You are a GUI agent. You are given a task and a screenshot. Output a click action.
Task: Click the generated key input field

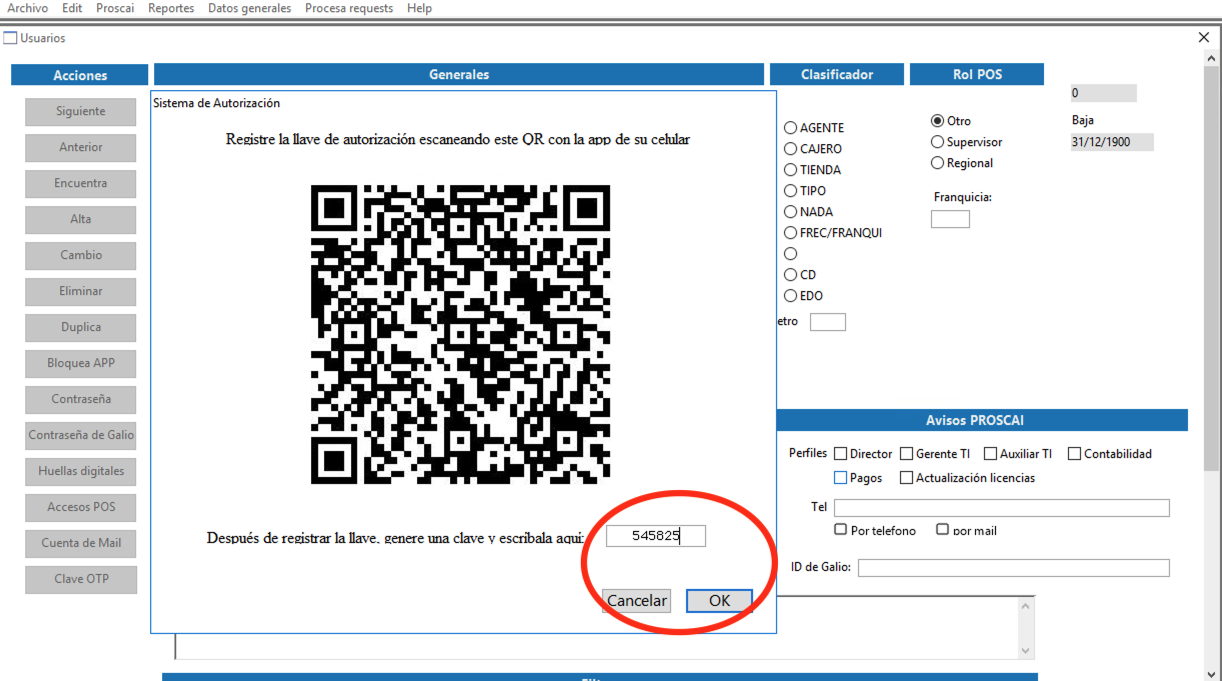point(656,536)
